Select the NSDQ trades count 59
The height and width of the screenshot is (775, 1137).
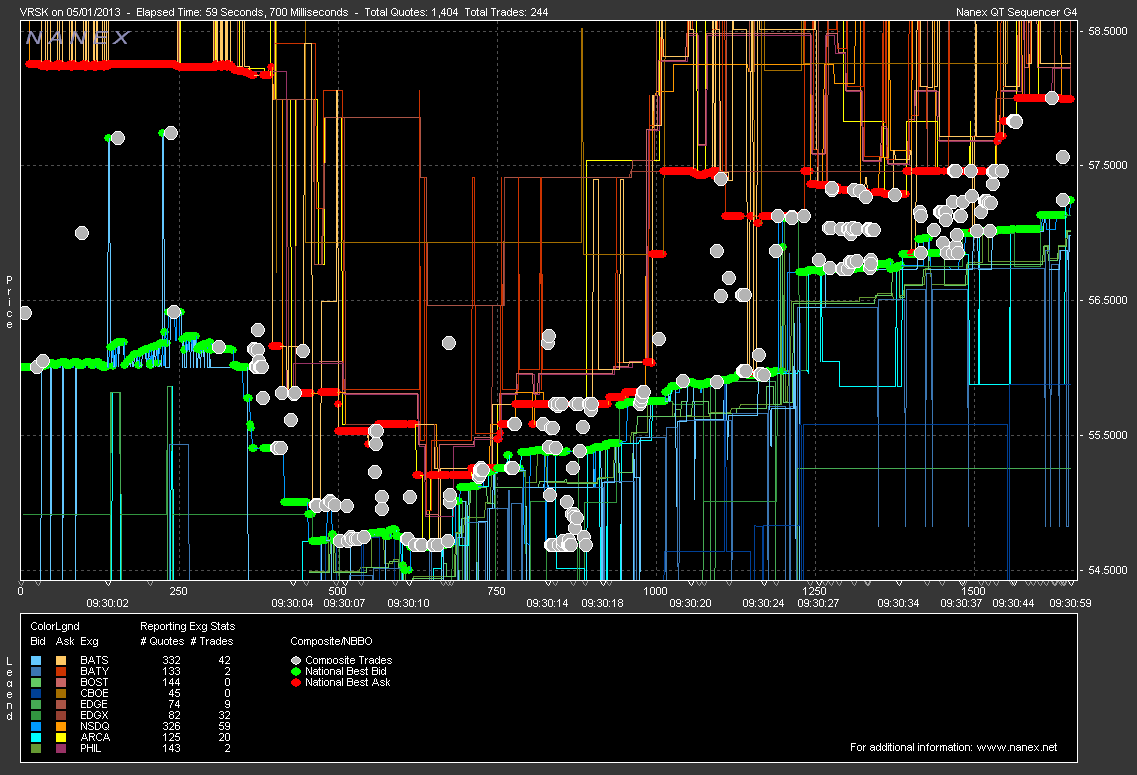[225, 726]
